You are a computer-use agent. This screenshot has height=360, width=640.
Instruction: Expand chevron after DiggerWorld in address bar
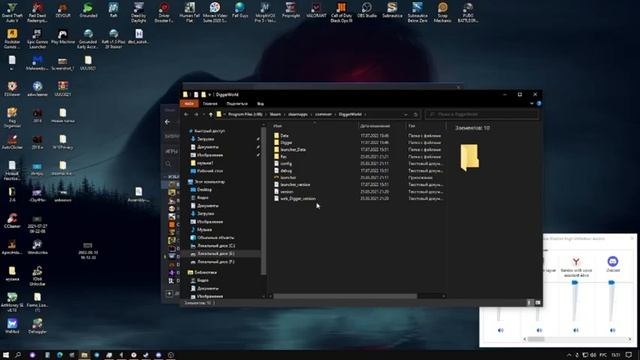click(365, 114)
